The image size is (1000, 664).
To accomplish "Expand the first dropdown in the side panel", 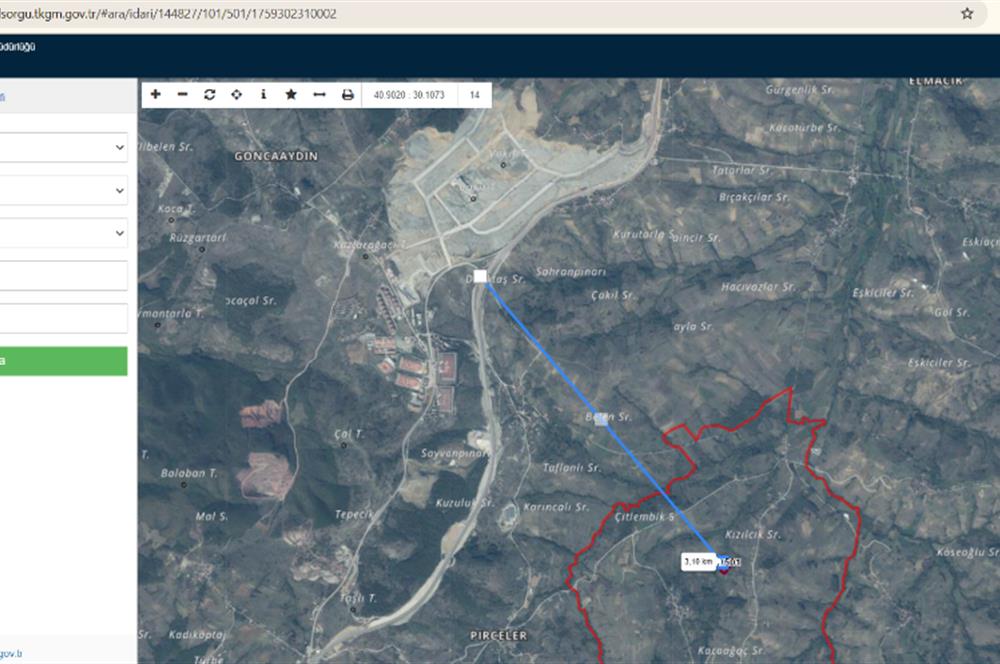I will [x=63, y=147].
